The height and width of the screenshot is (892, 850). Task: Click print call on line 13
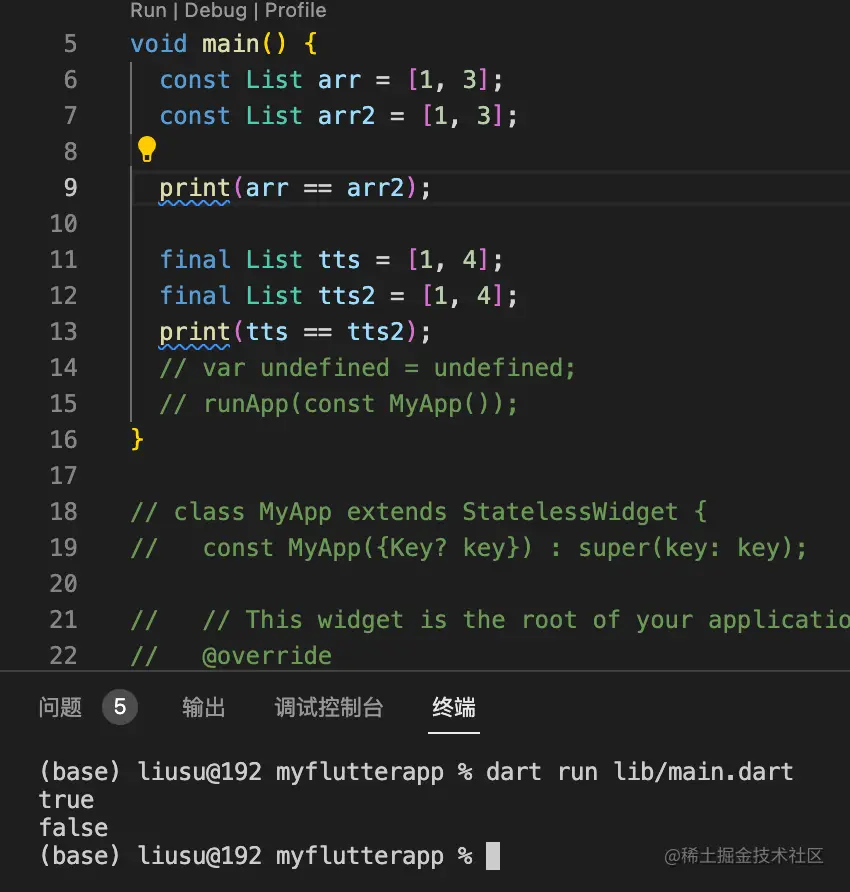point(195,333)
